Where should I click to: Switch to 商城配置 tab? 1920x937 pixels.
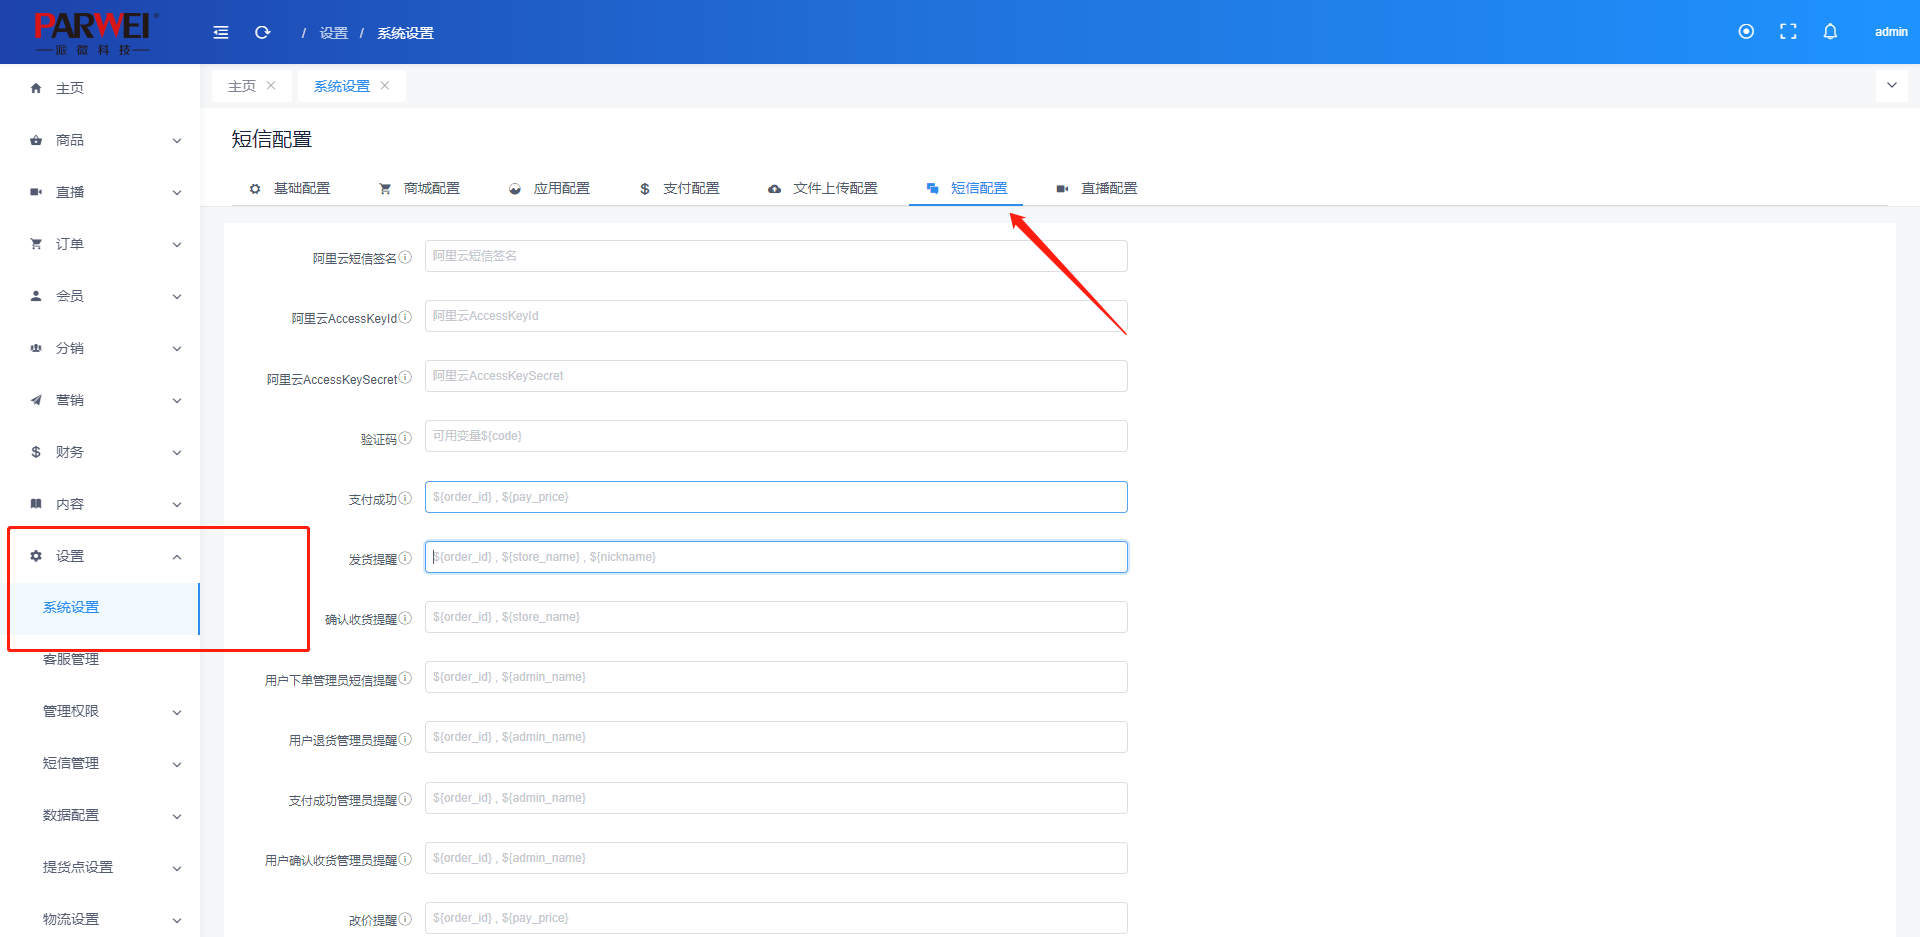click(x=420, y=188)
